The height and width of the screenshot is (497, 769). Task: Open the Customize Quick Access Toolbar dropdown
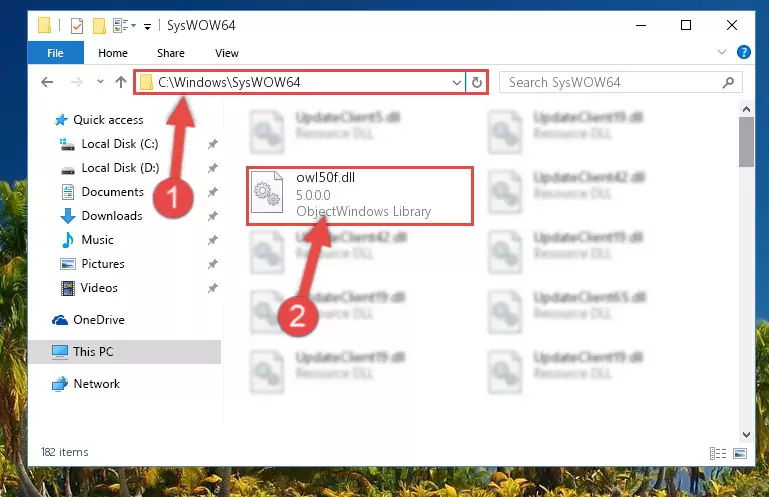point(147,26)
